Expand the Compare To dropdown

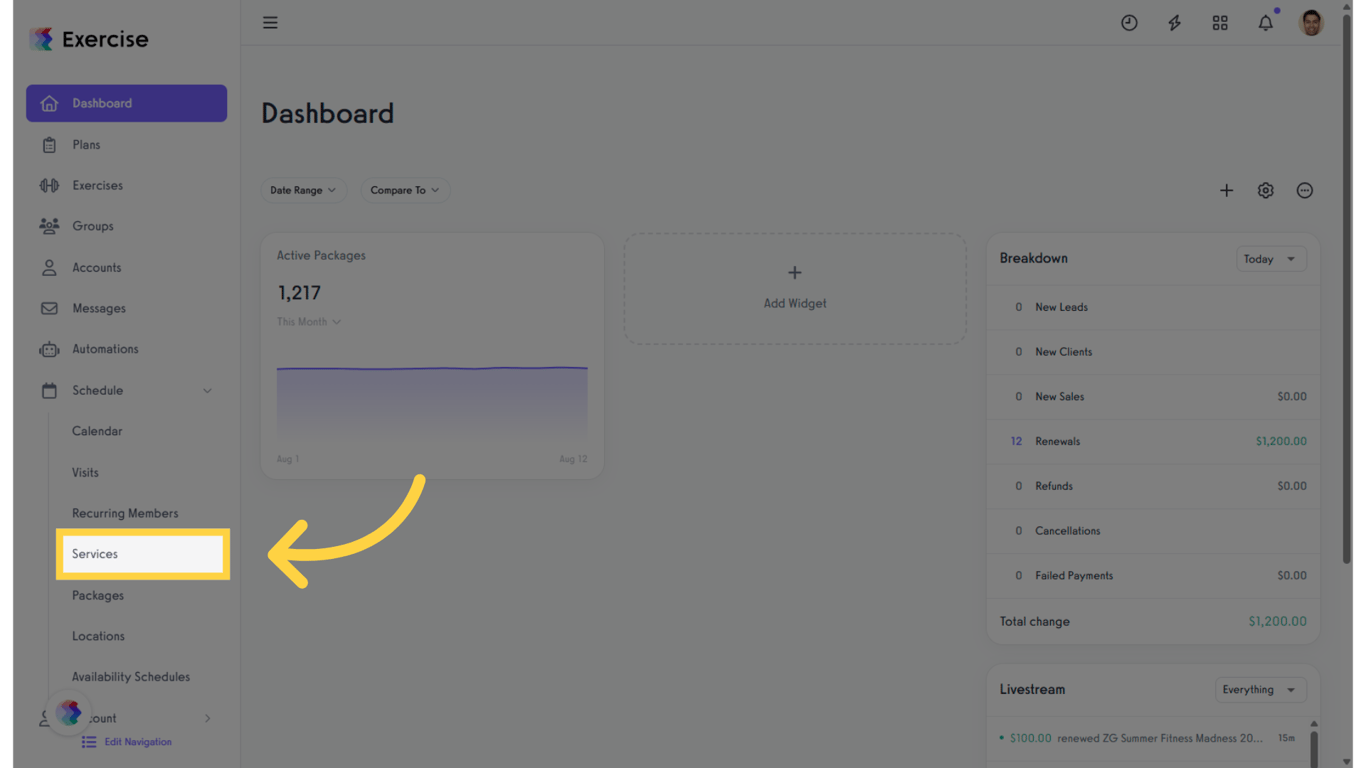click(x=405, y=190)
